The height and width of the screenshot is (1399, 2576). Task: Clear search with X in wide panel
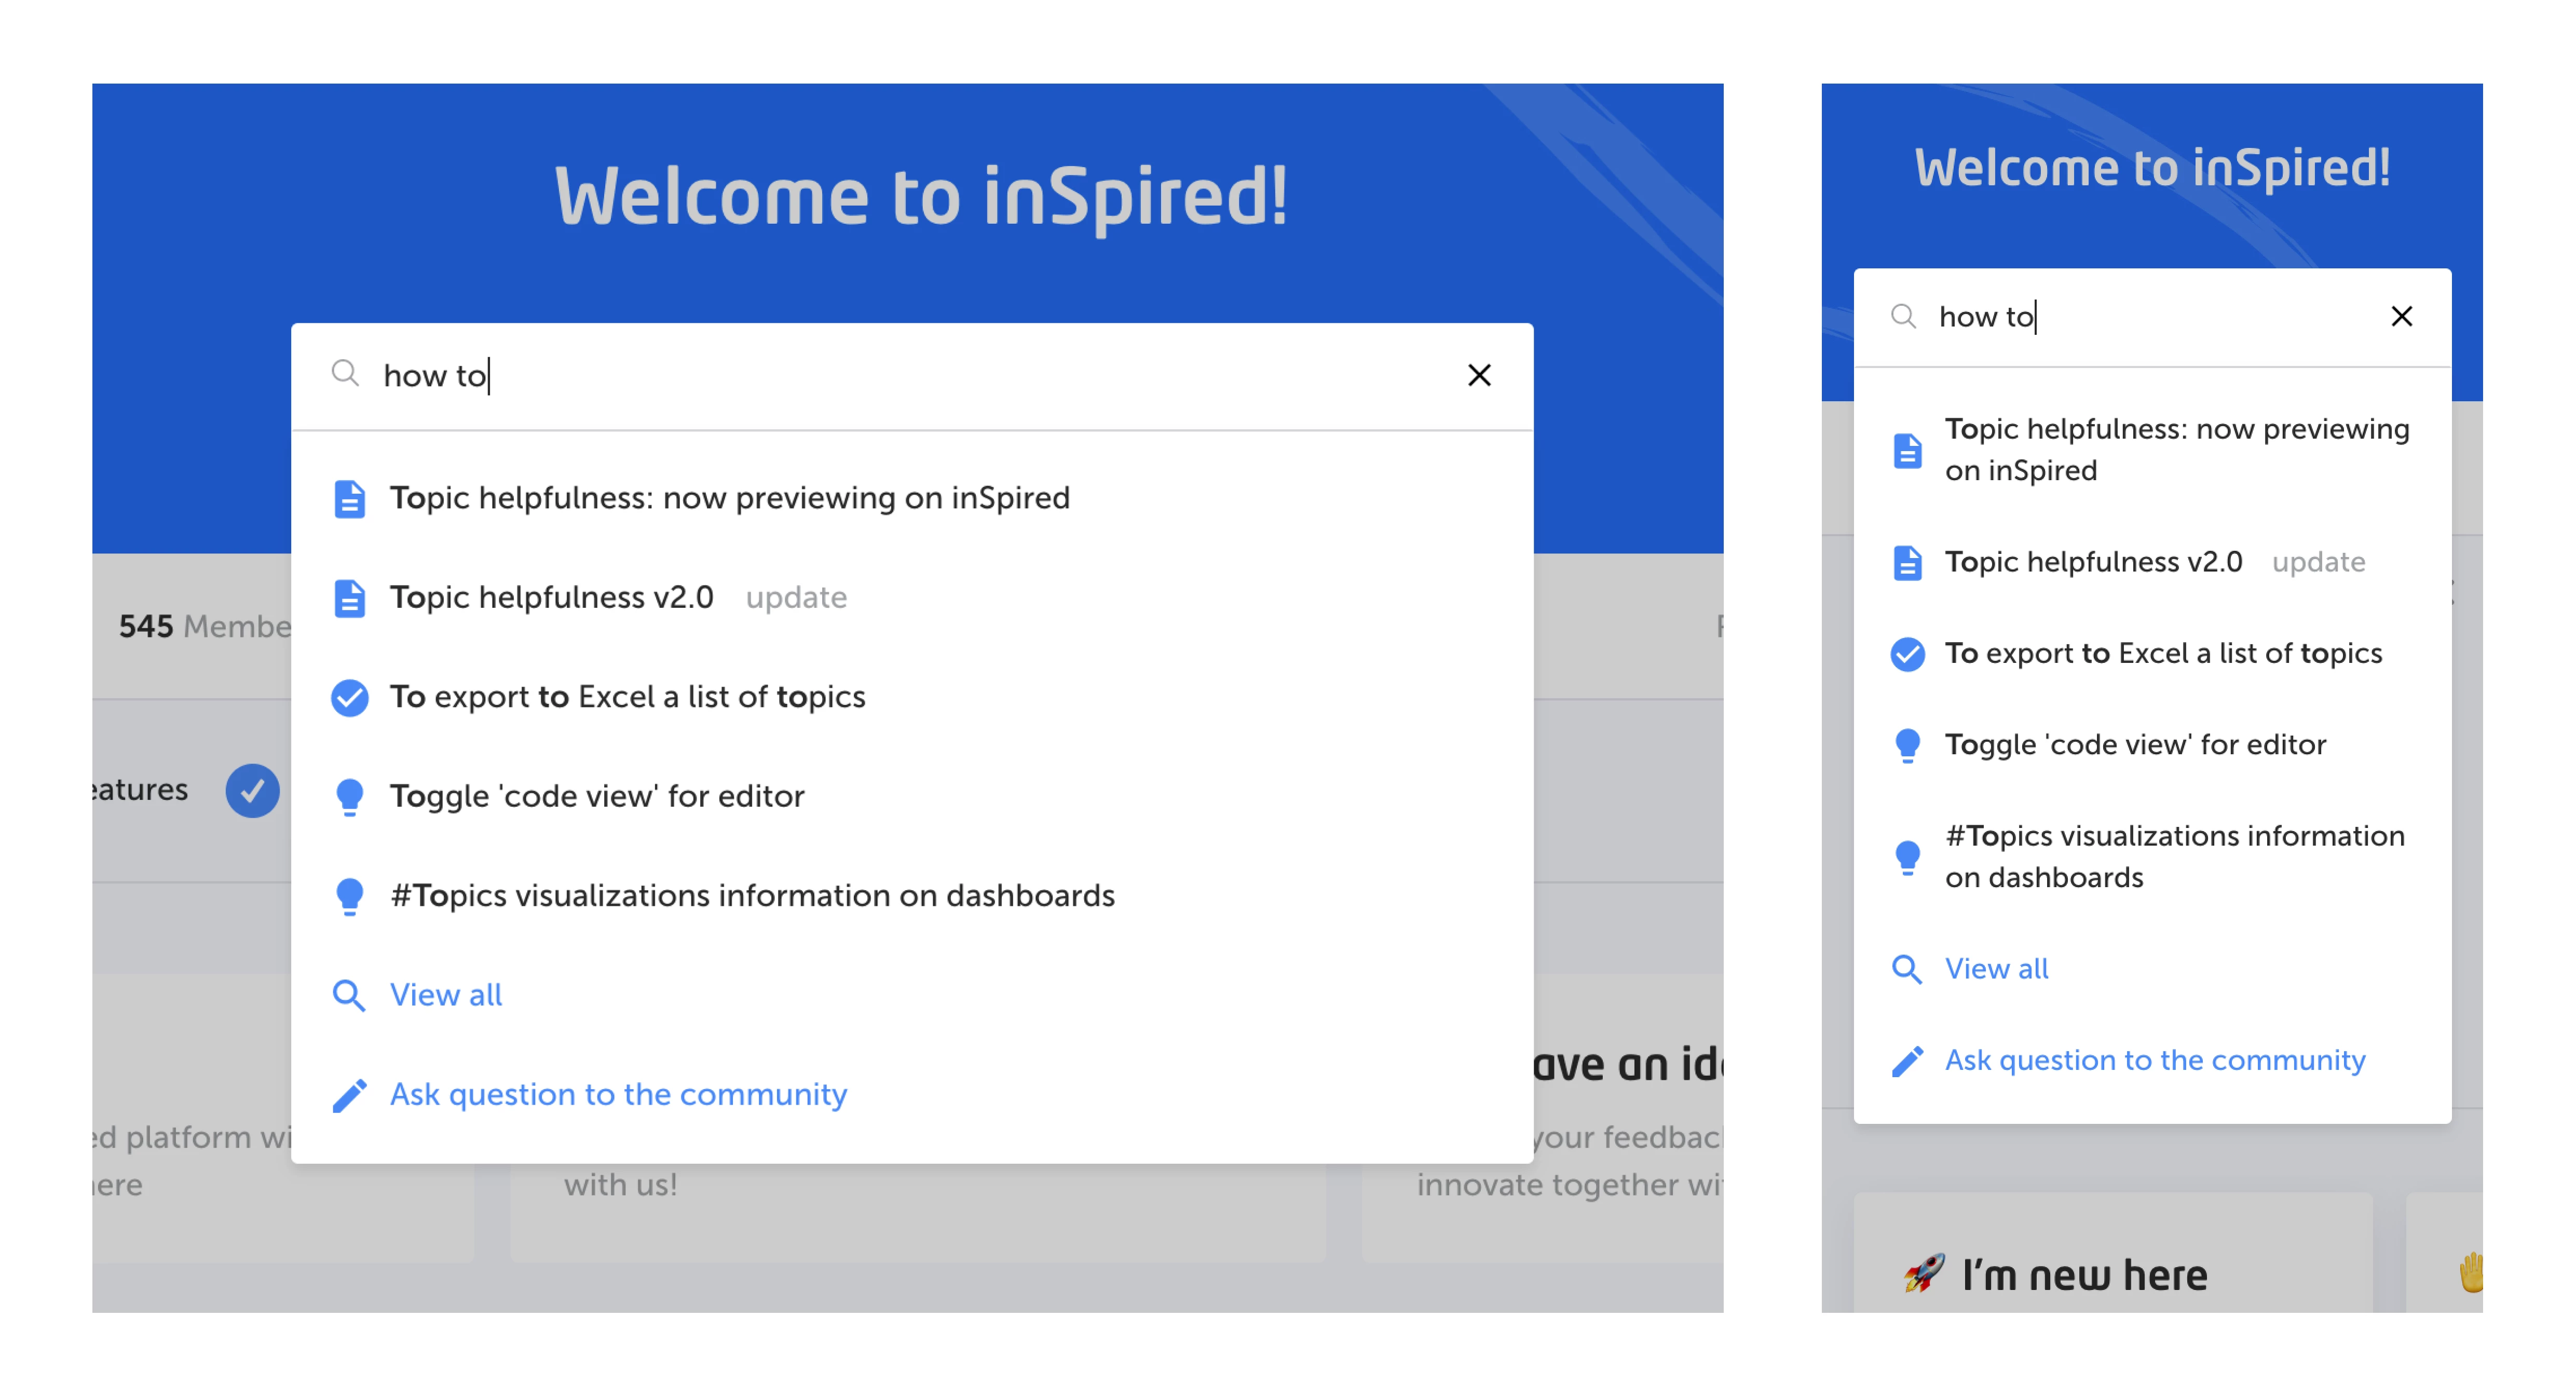[1479, 375]
